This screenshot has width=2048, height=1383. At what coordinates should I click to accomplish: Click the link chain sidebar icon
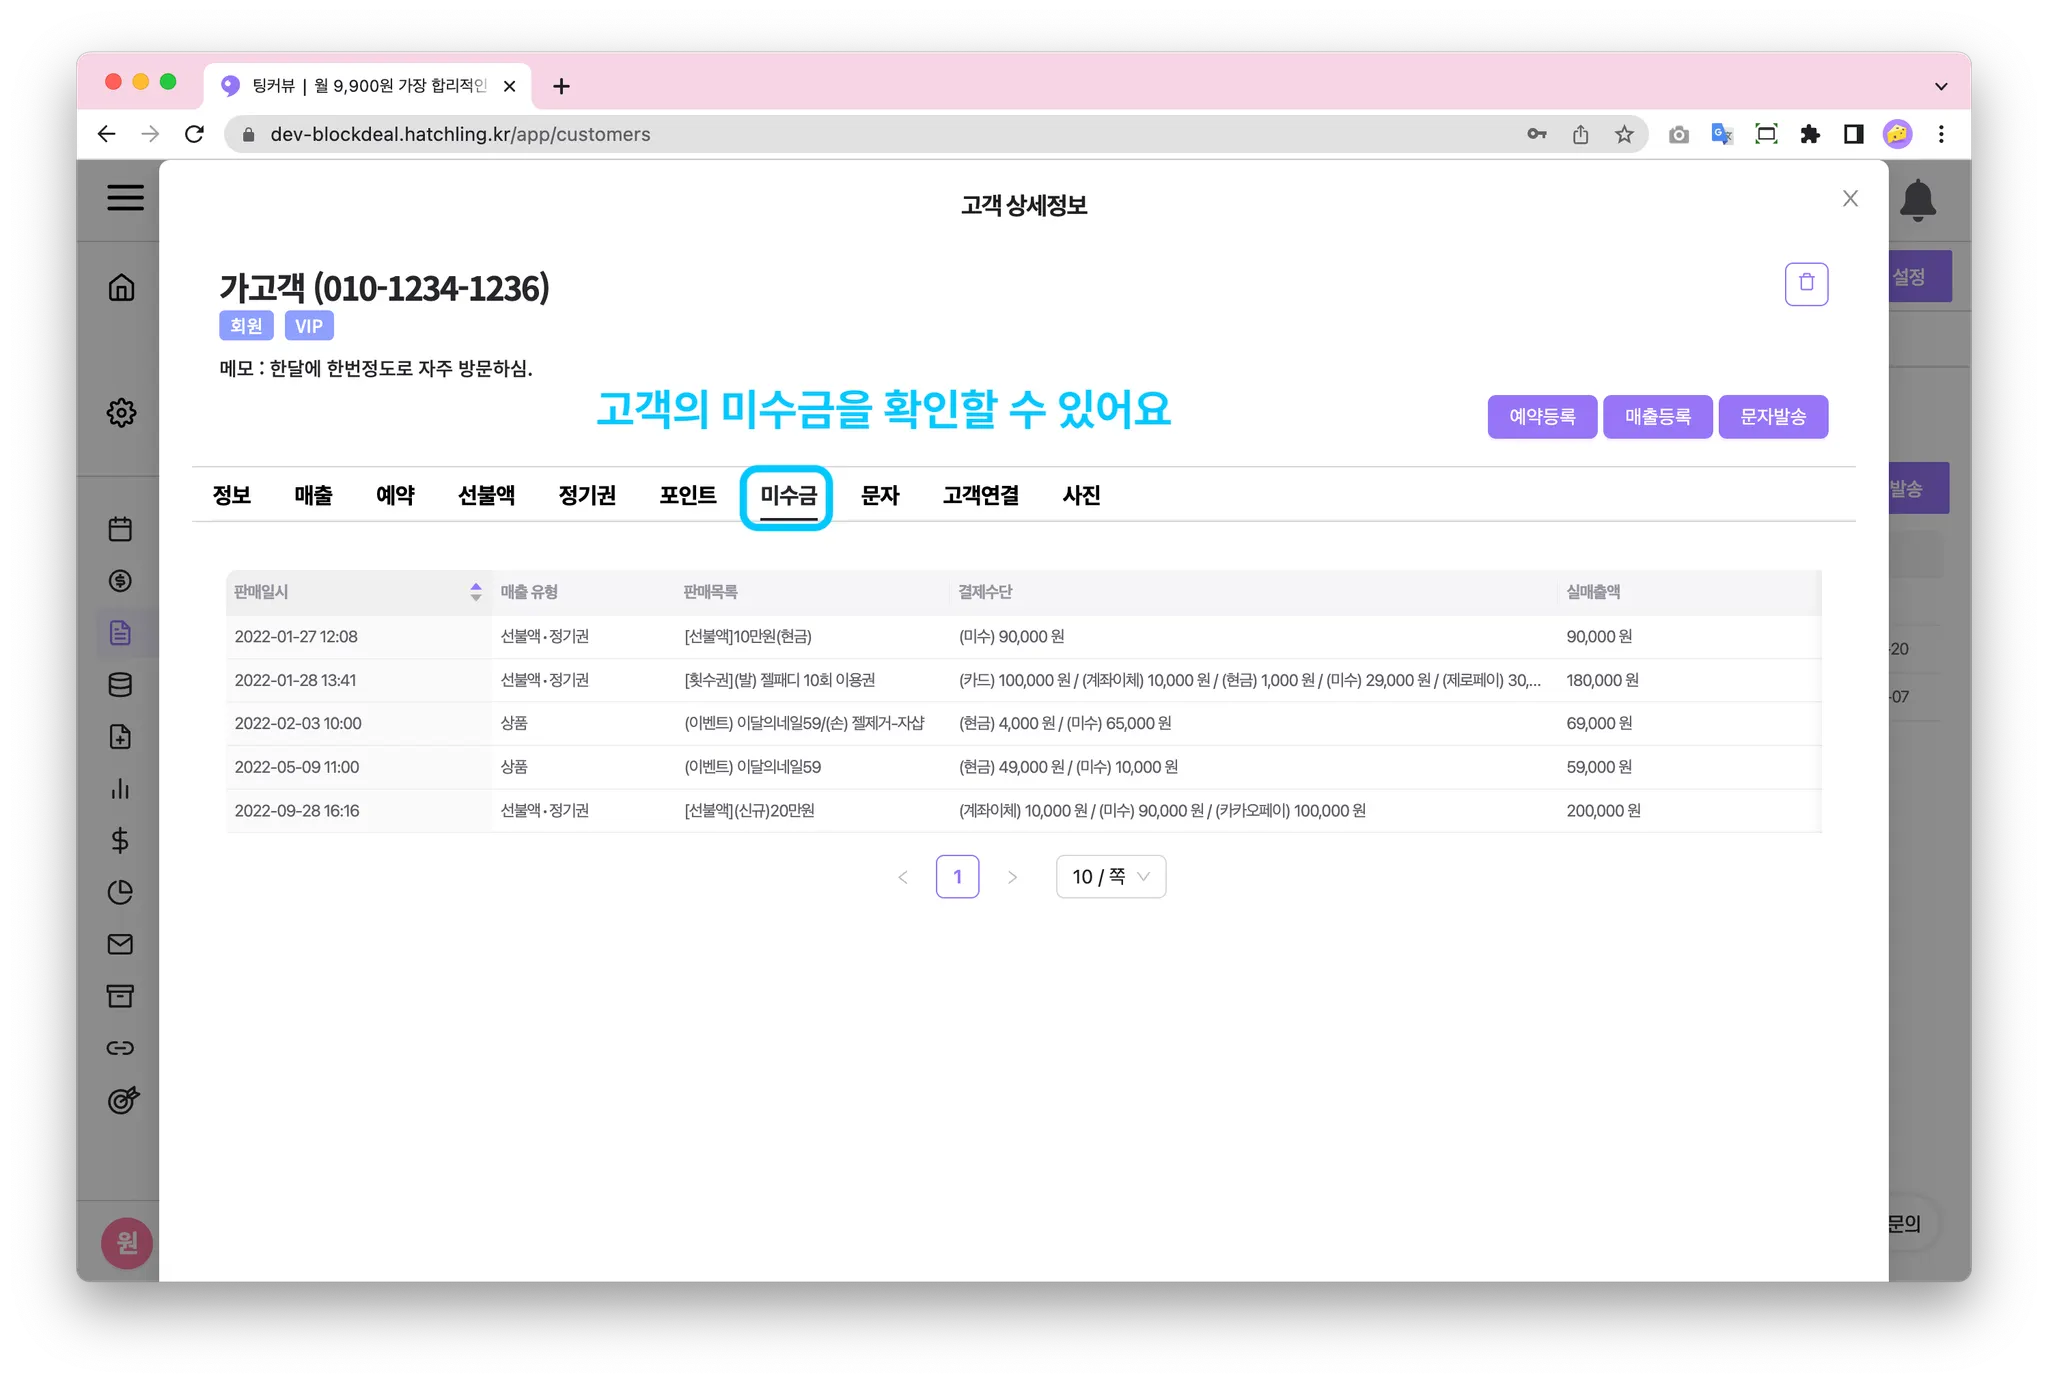(120, 1048)
